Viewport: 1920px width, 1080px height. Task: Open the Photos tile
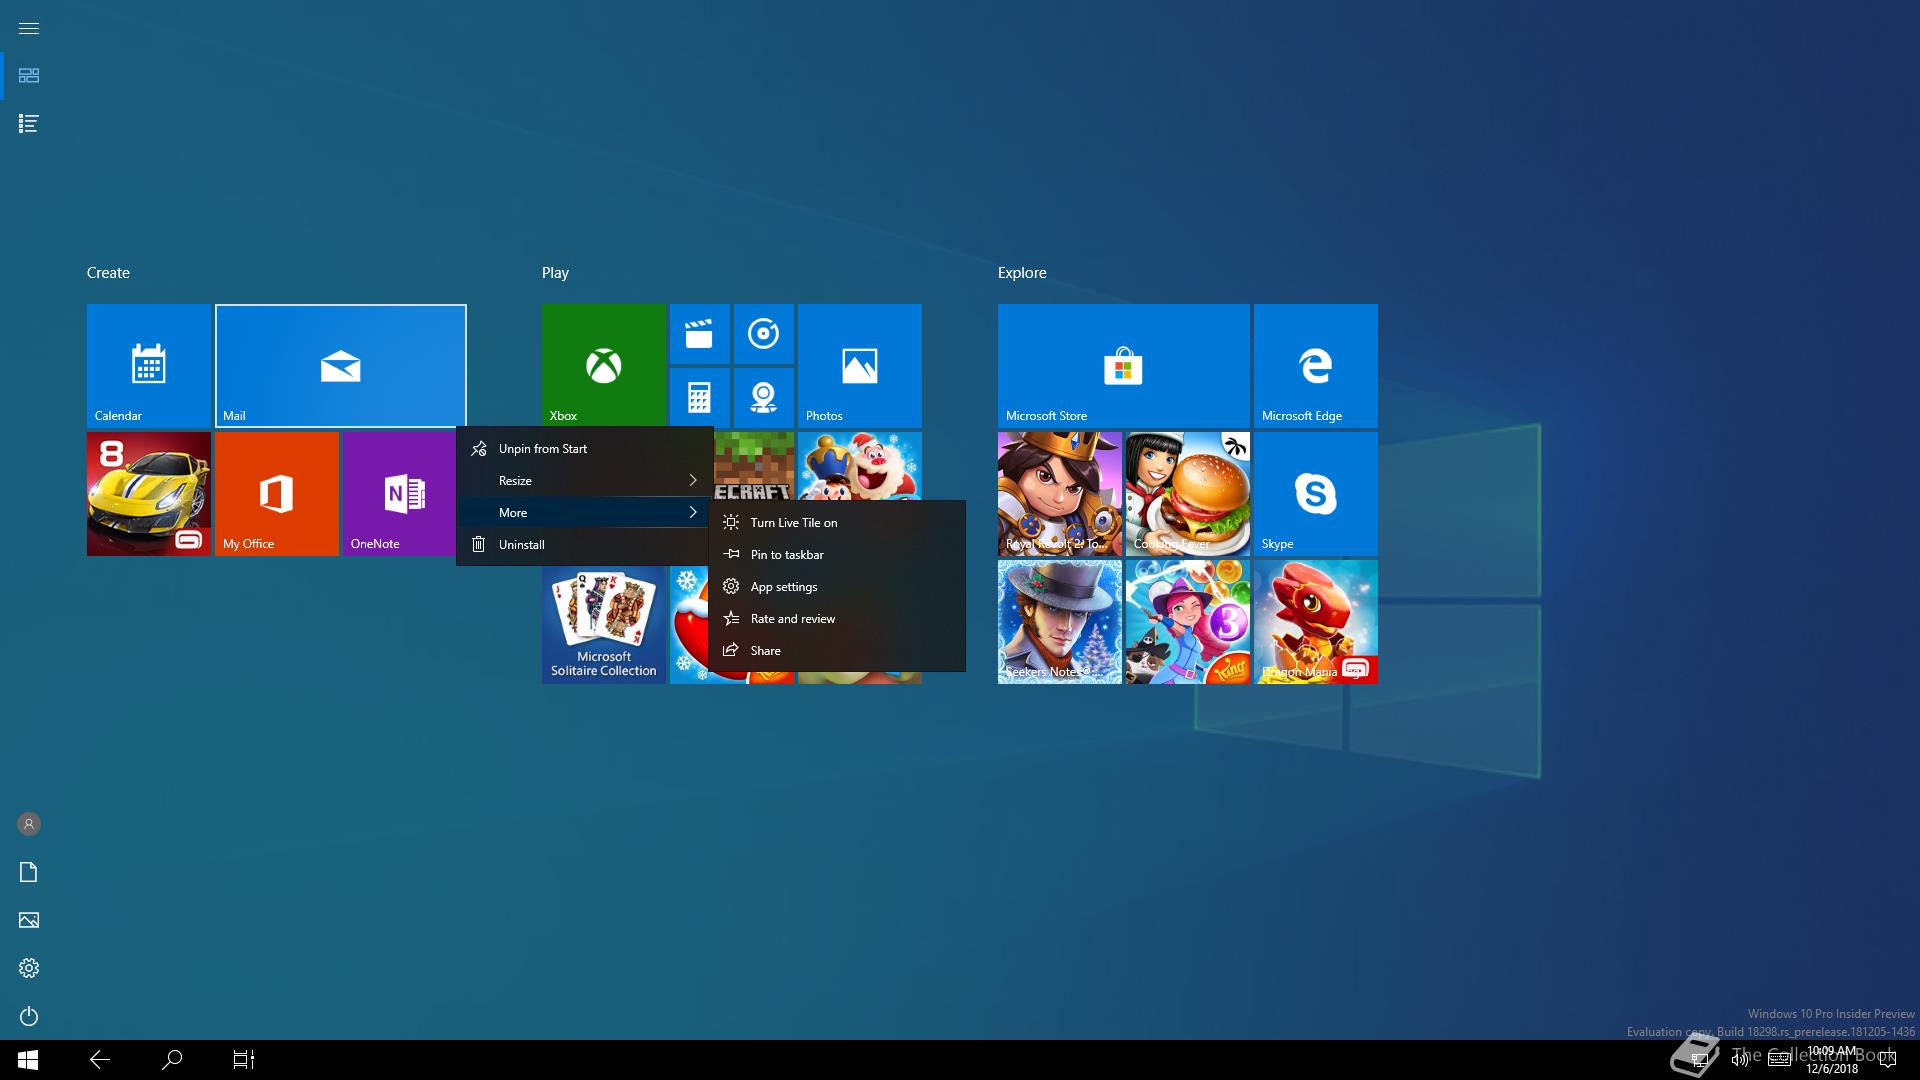859,366
